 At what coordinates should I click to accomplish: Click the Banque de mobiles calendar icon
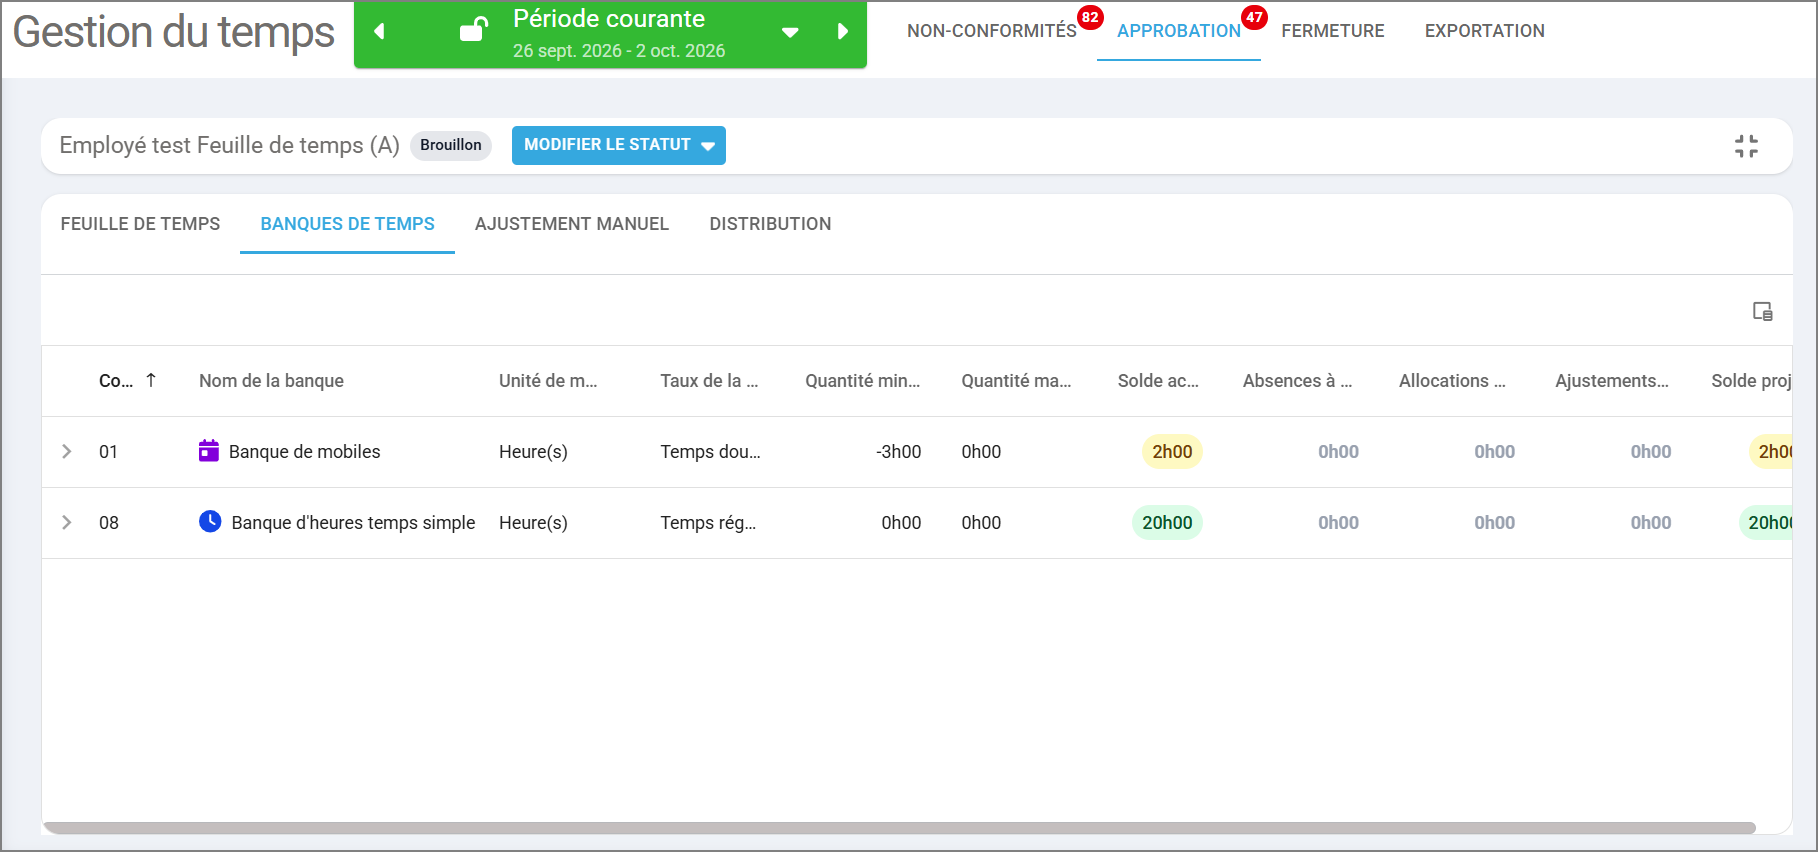(209, 451)
